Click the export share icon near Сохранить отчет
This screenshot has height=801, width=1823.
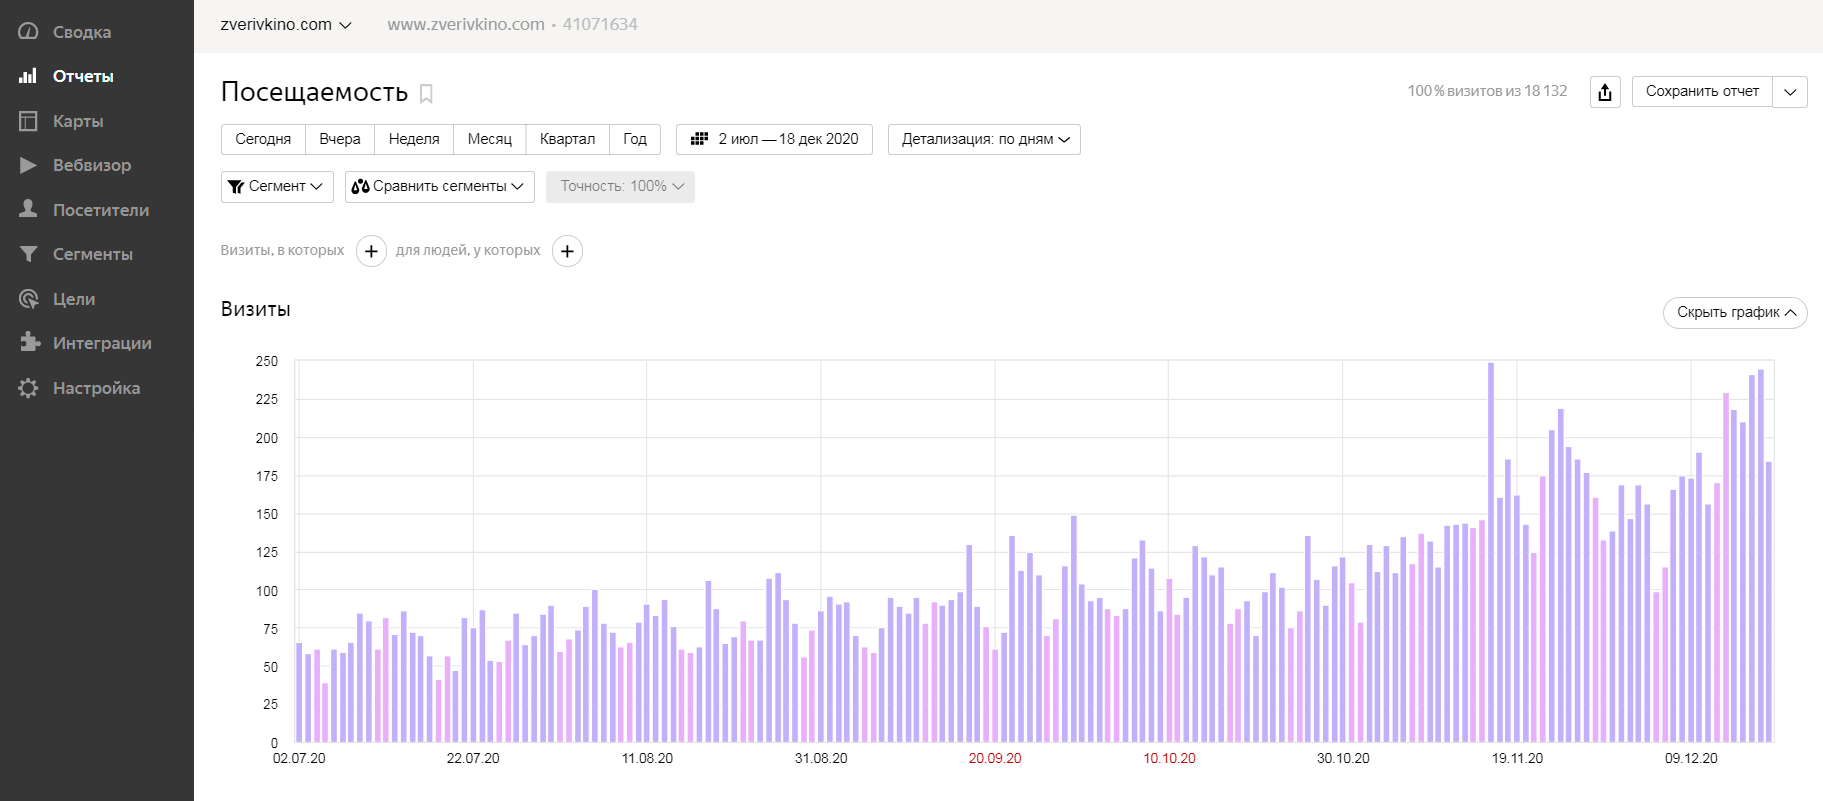pyautogui.click(x=1605, y=92)
